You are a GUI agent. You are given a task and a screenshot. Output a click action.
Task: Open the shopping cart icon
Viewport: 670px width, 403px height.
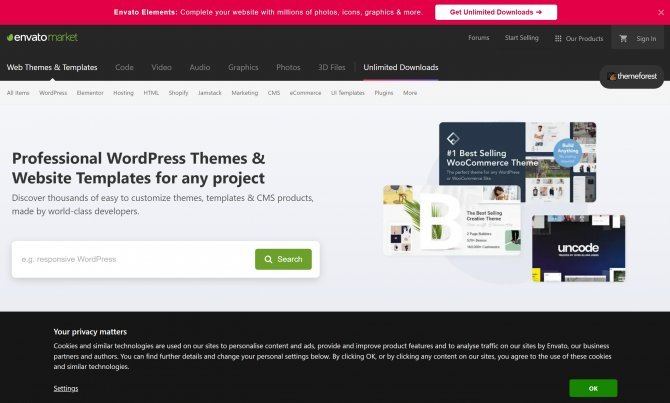[x=623, y=38]
